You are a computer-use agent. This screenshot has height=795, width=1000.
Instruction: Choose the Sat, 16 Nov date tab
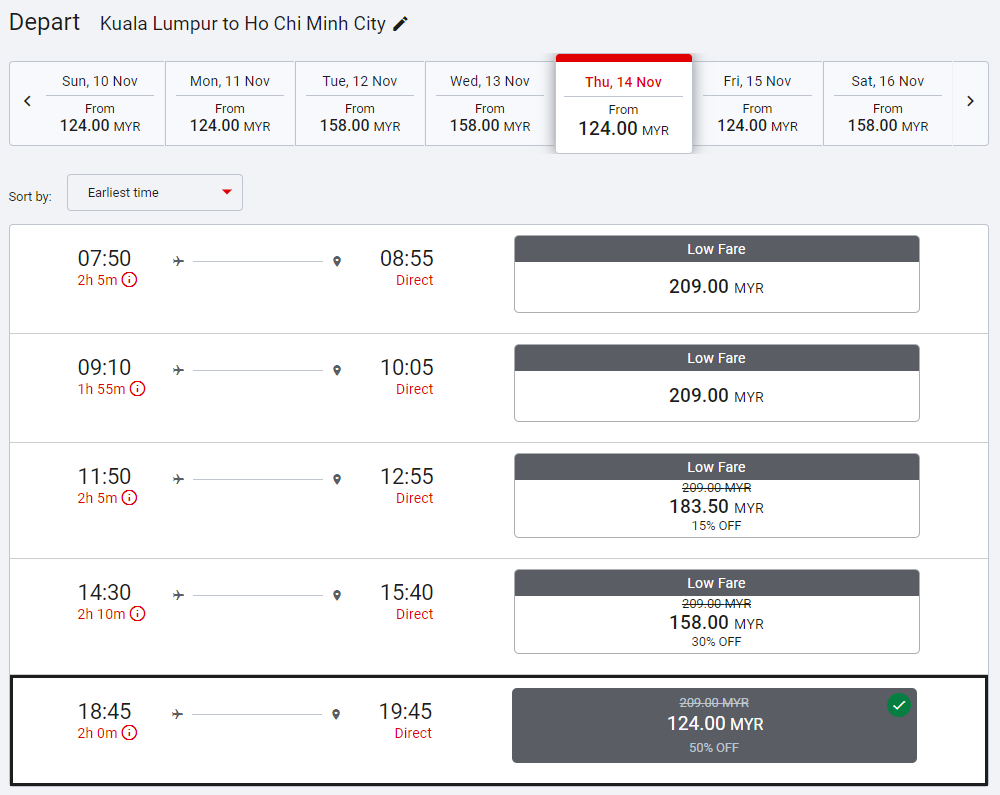(888, 104)
